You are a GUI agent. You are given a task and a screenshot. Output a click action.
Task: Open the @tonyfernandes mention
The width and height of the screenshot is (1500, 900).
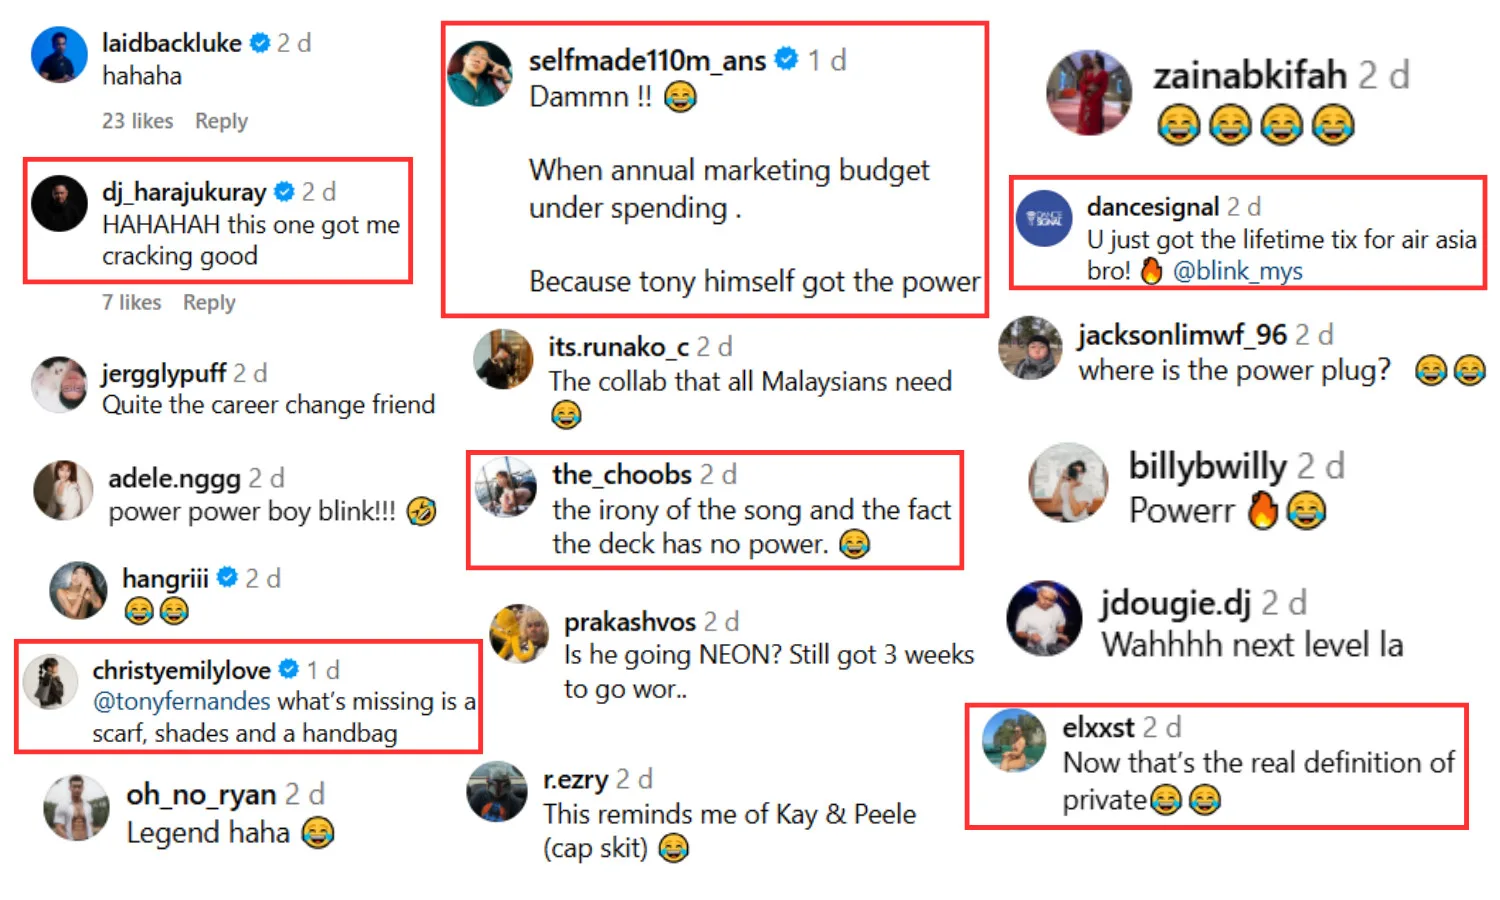(x=181, y=701)
